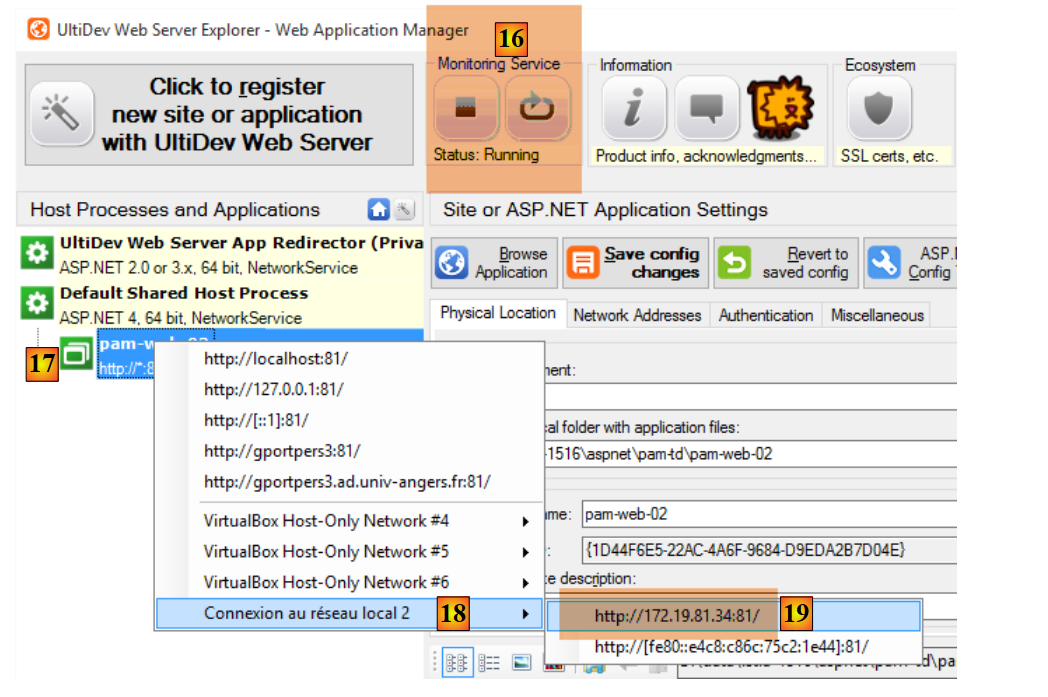
Task: Open SSL certs shield icon
Action: 878,109
